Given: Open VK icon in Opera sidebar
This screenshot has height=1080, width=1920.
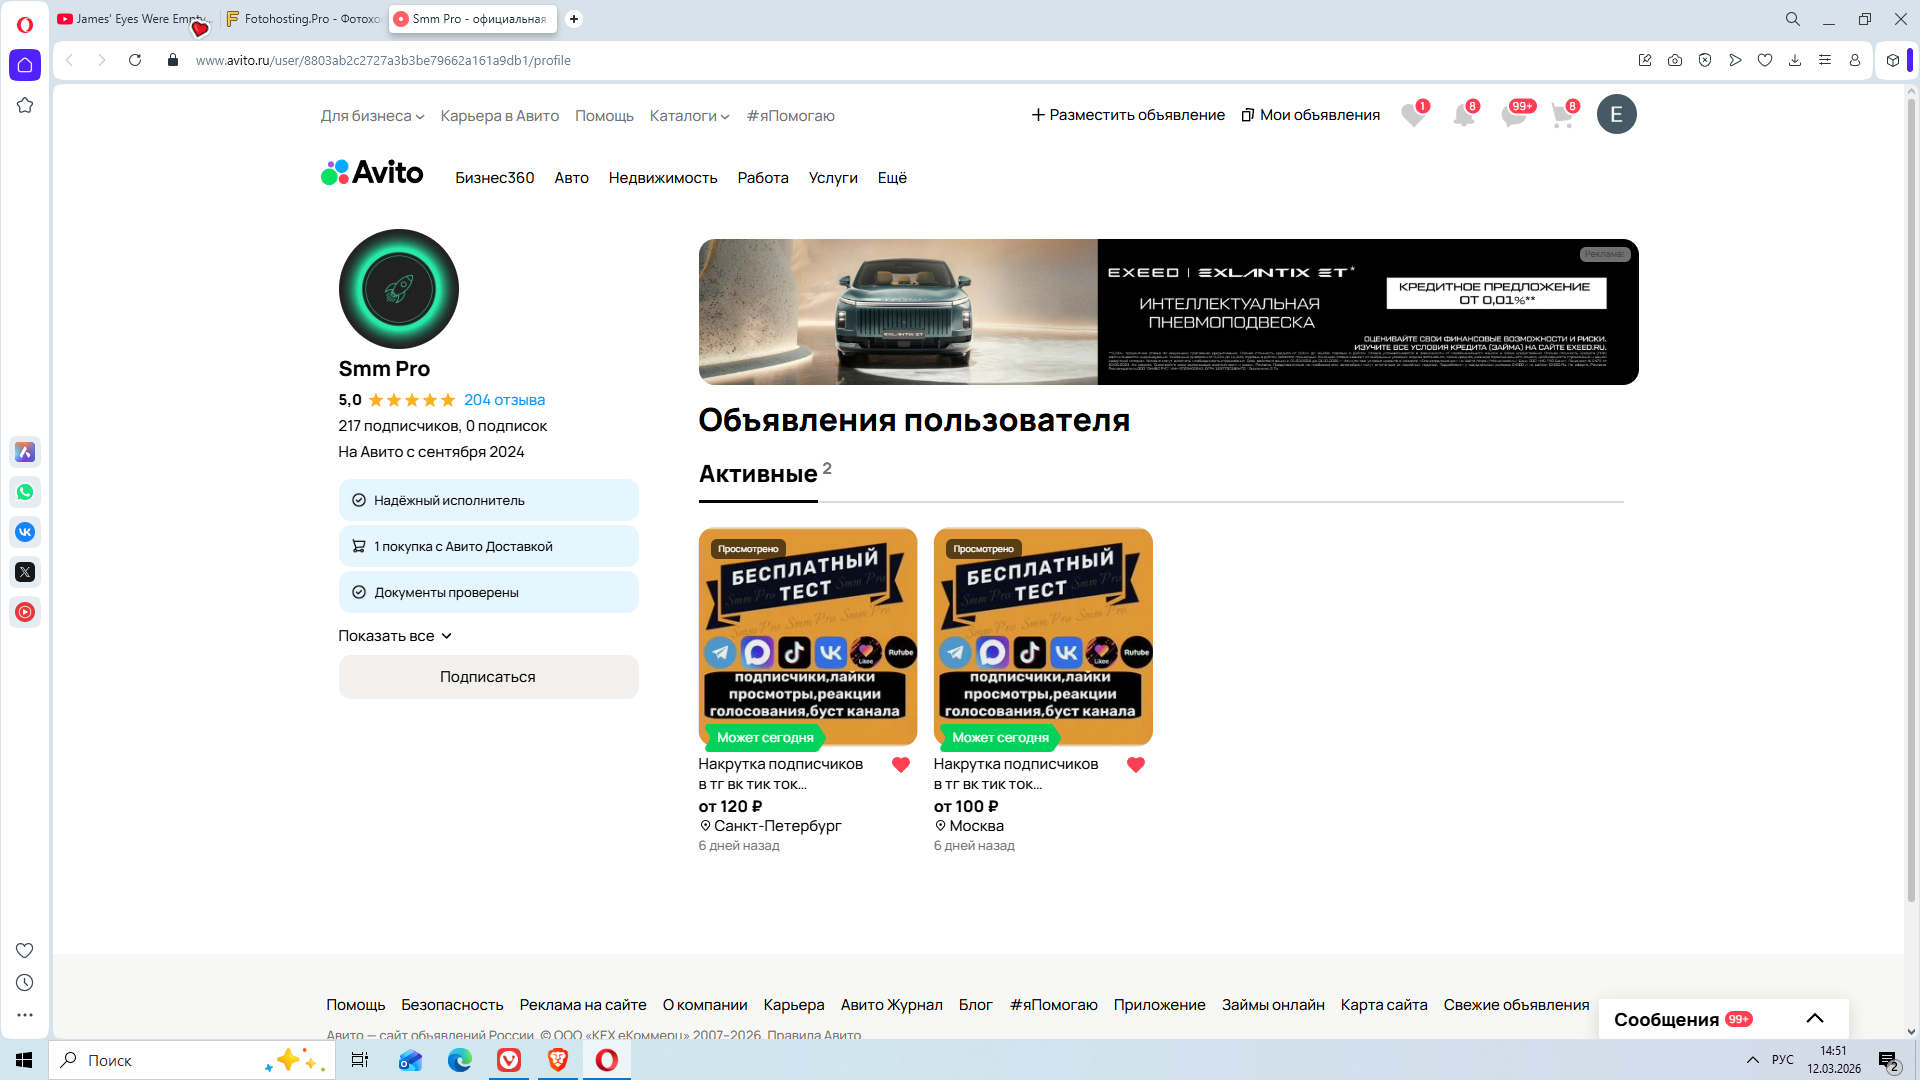Looking at the screenshot, I should pyautogui.click(x=25, y=532).
